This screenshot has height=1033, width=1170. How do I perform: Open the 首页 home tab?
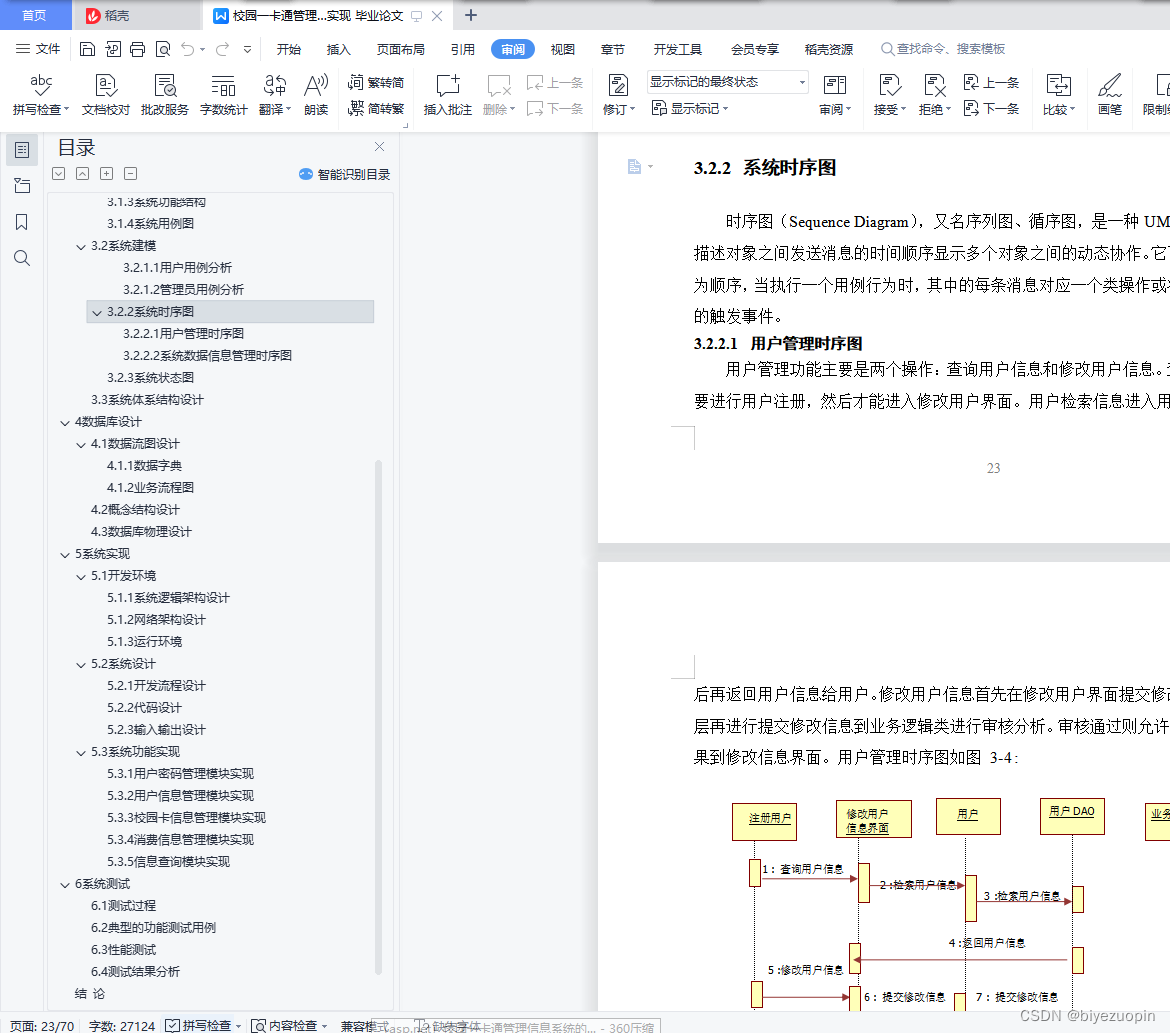(x=34, y=15)
